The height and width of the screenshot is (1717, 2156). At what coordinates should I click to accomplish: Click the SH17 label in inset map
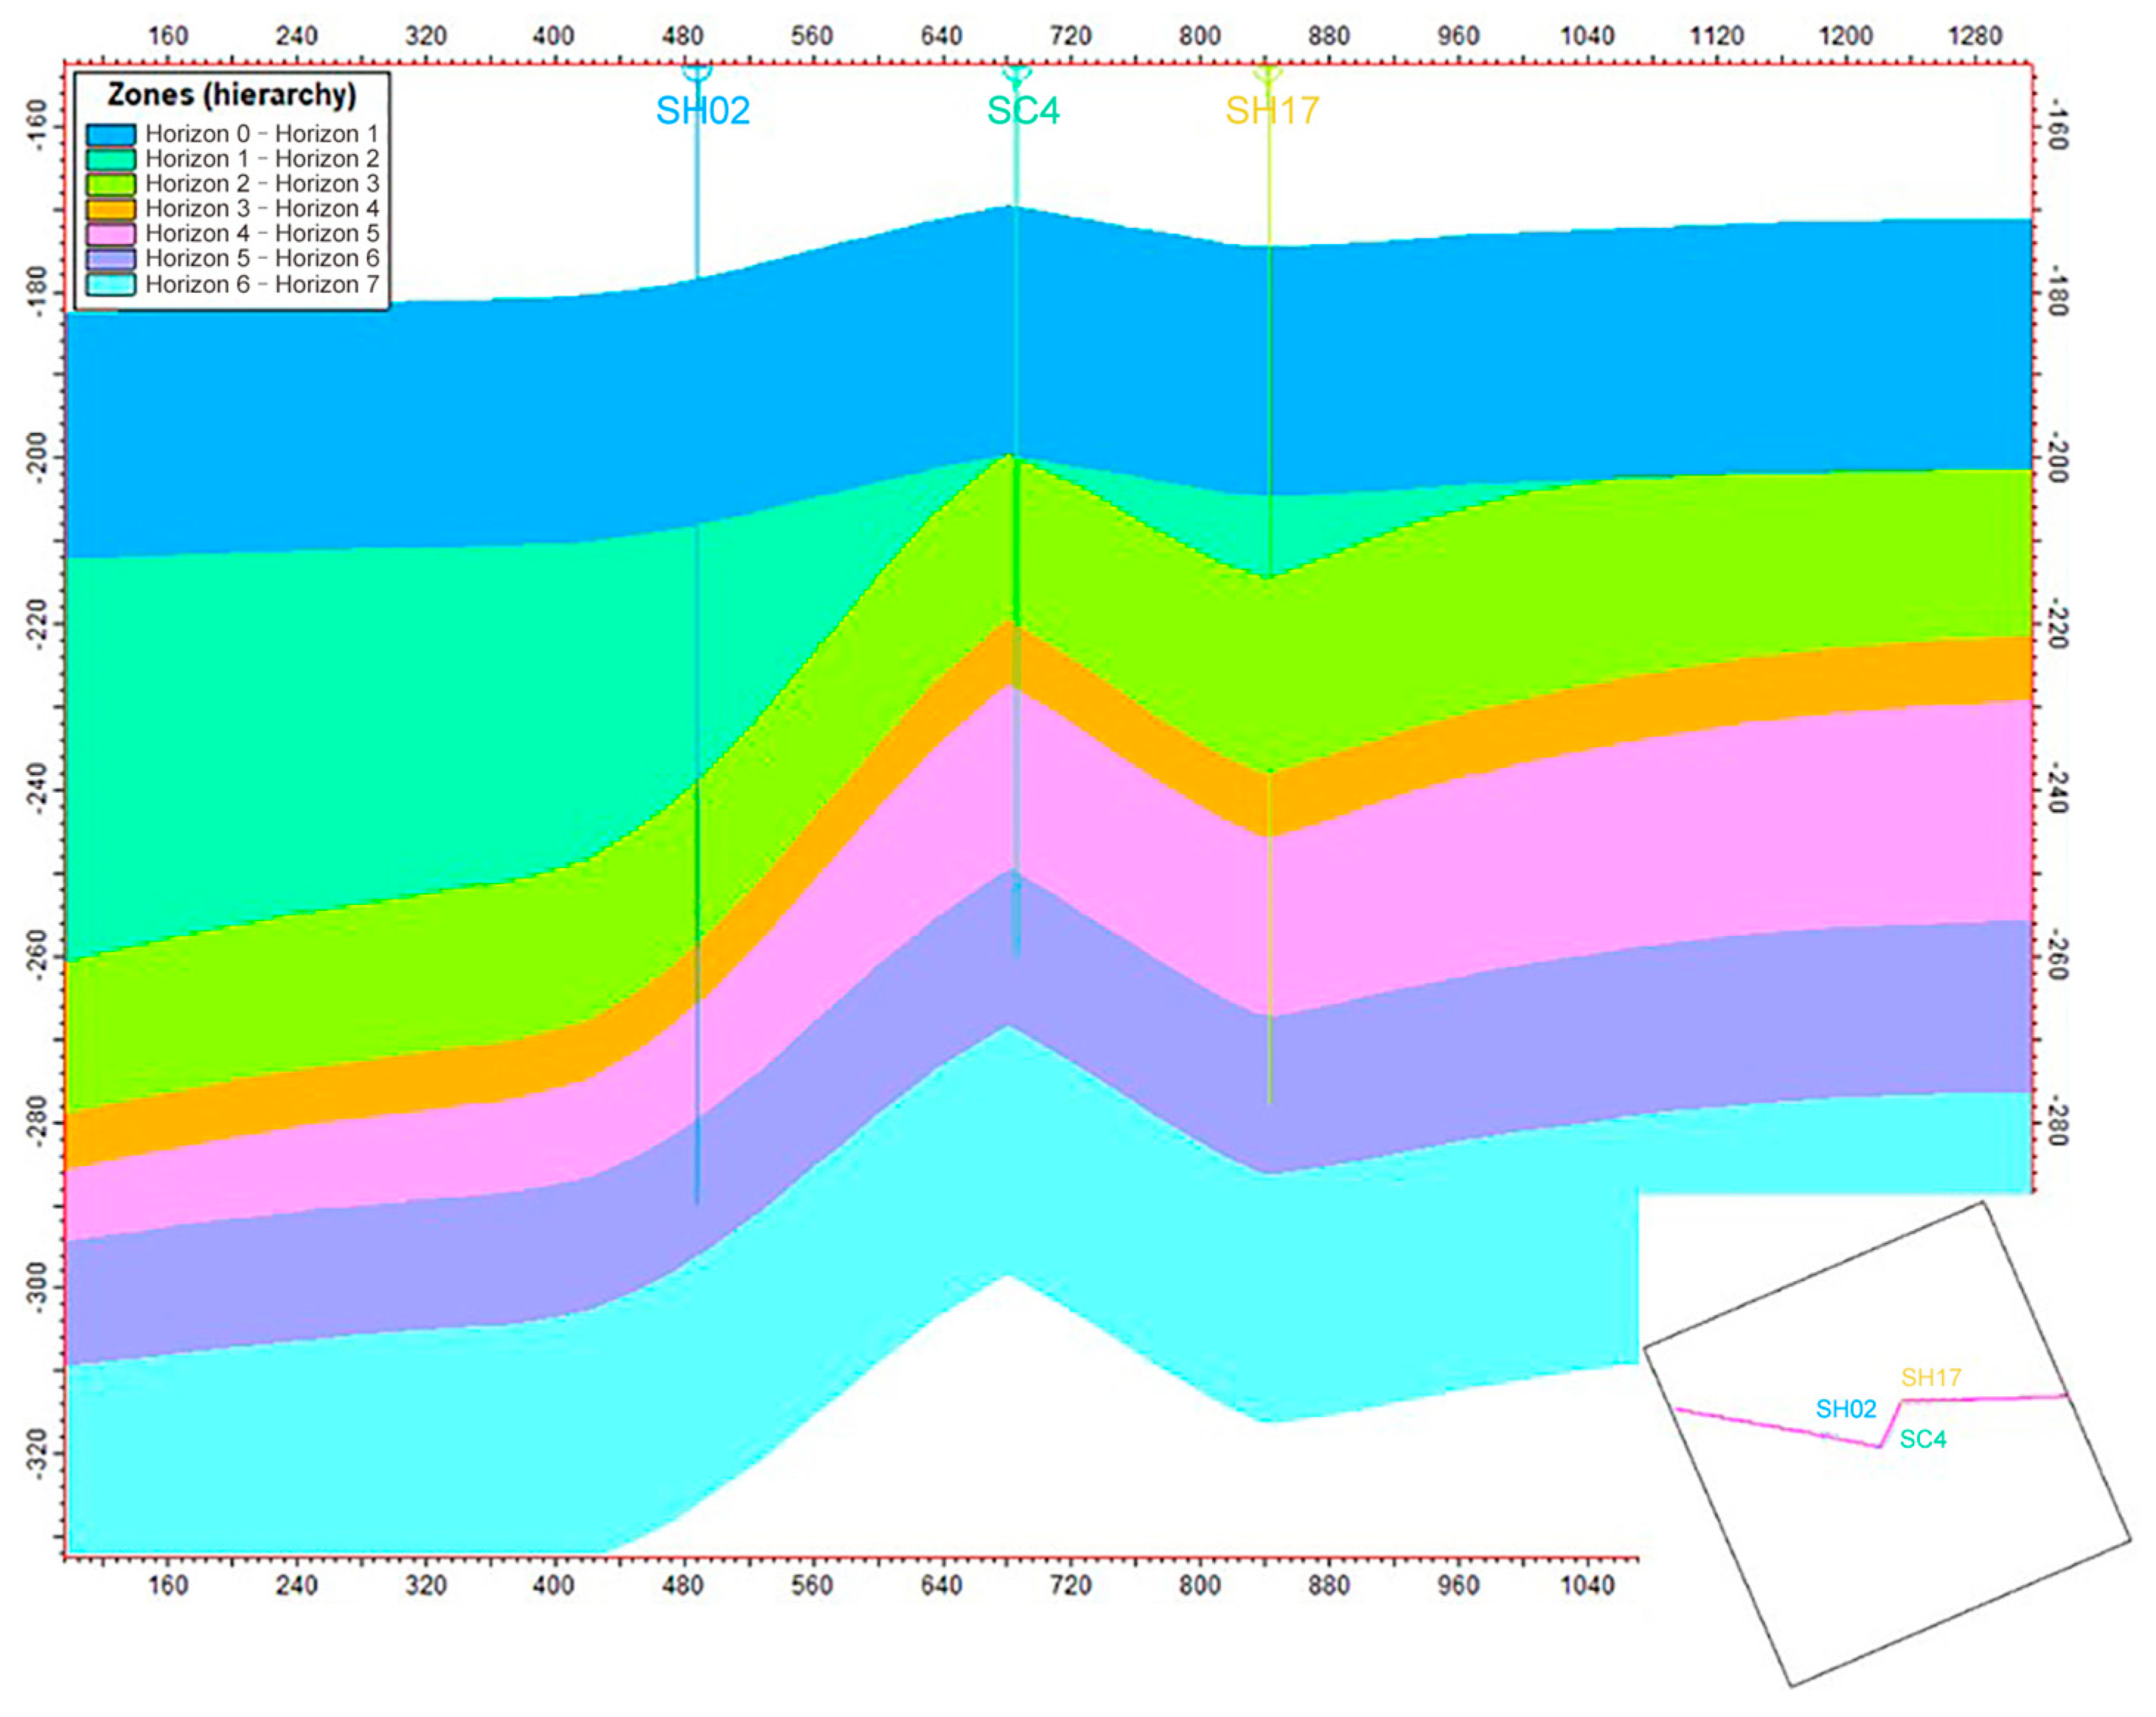tap(1930, 1378)
